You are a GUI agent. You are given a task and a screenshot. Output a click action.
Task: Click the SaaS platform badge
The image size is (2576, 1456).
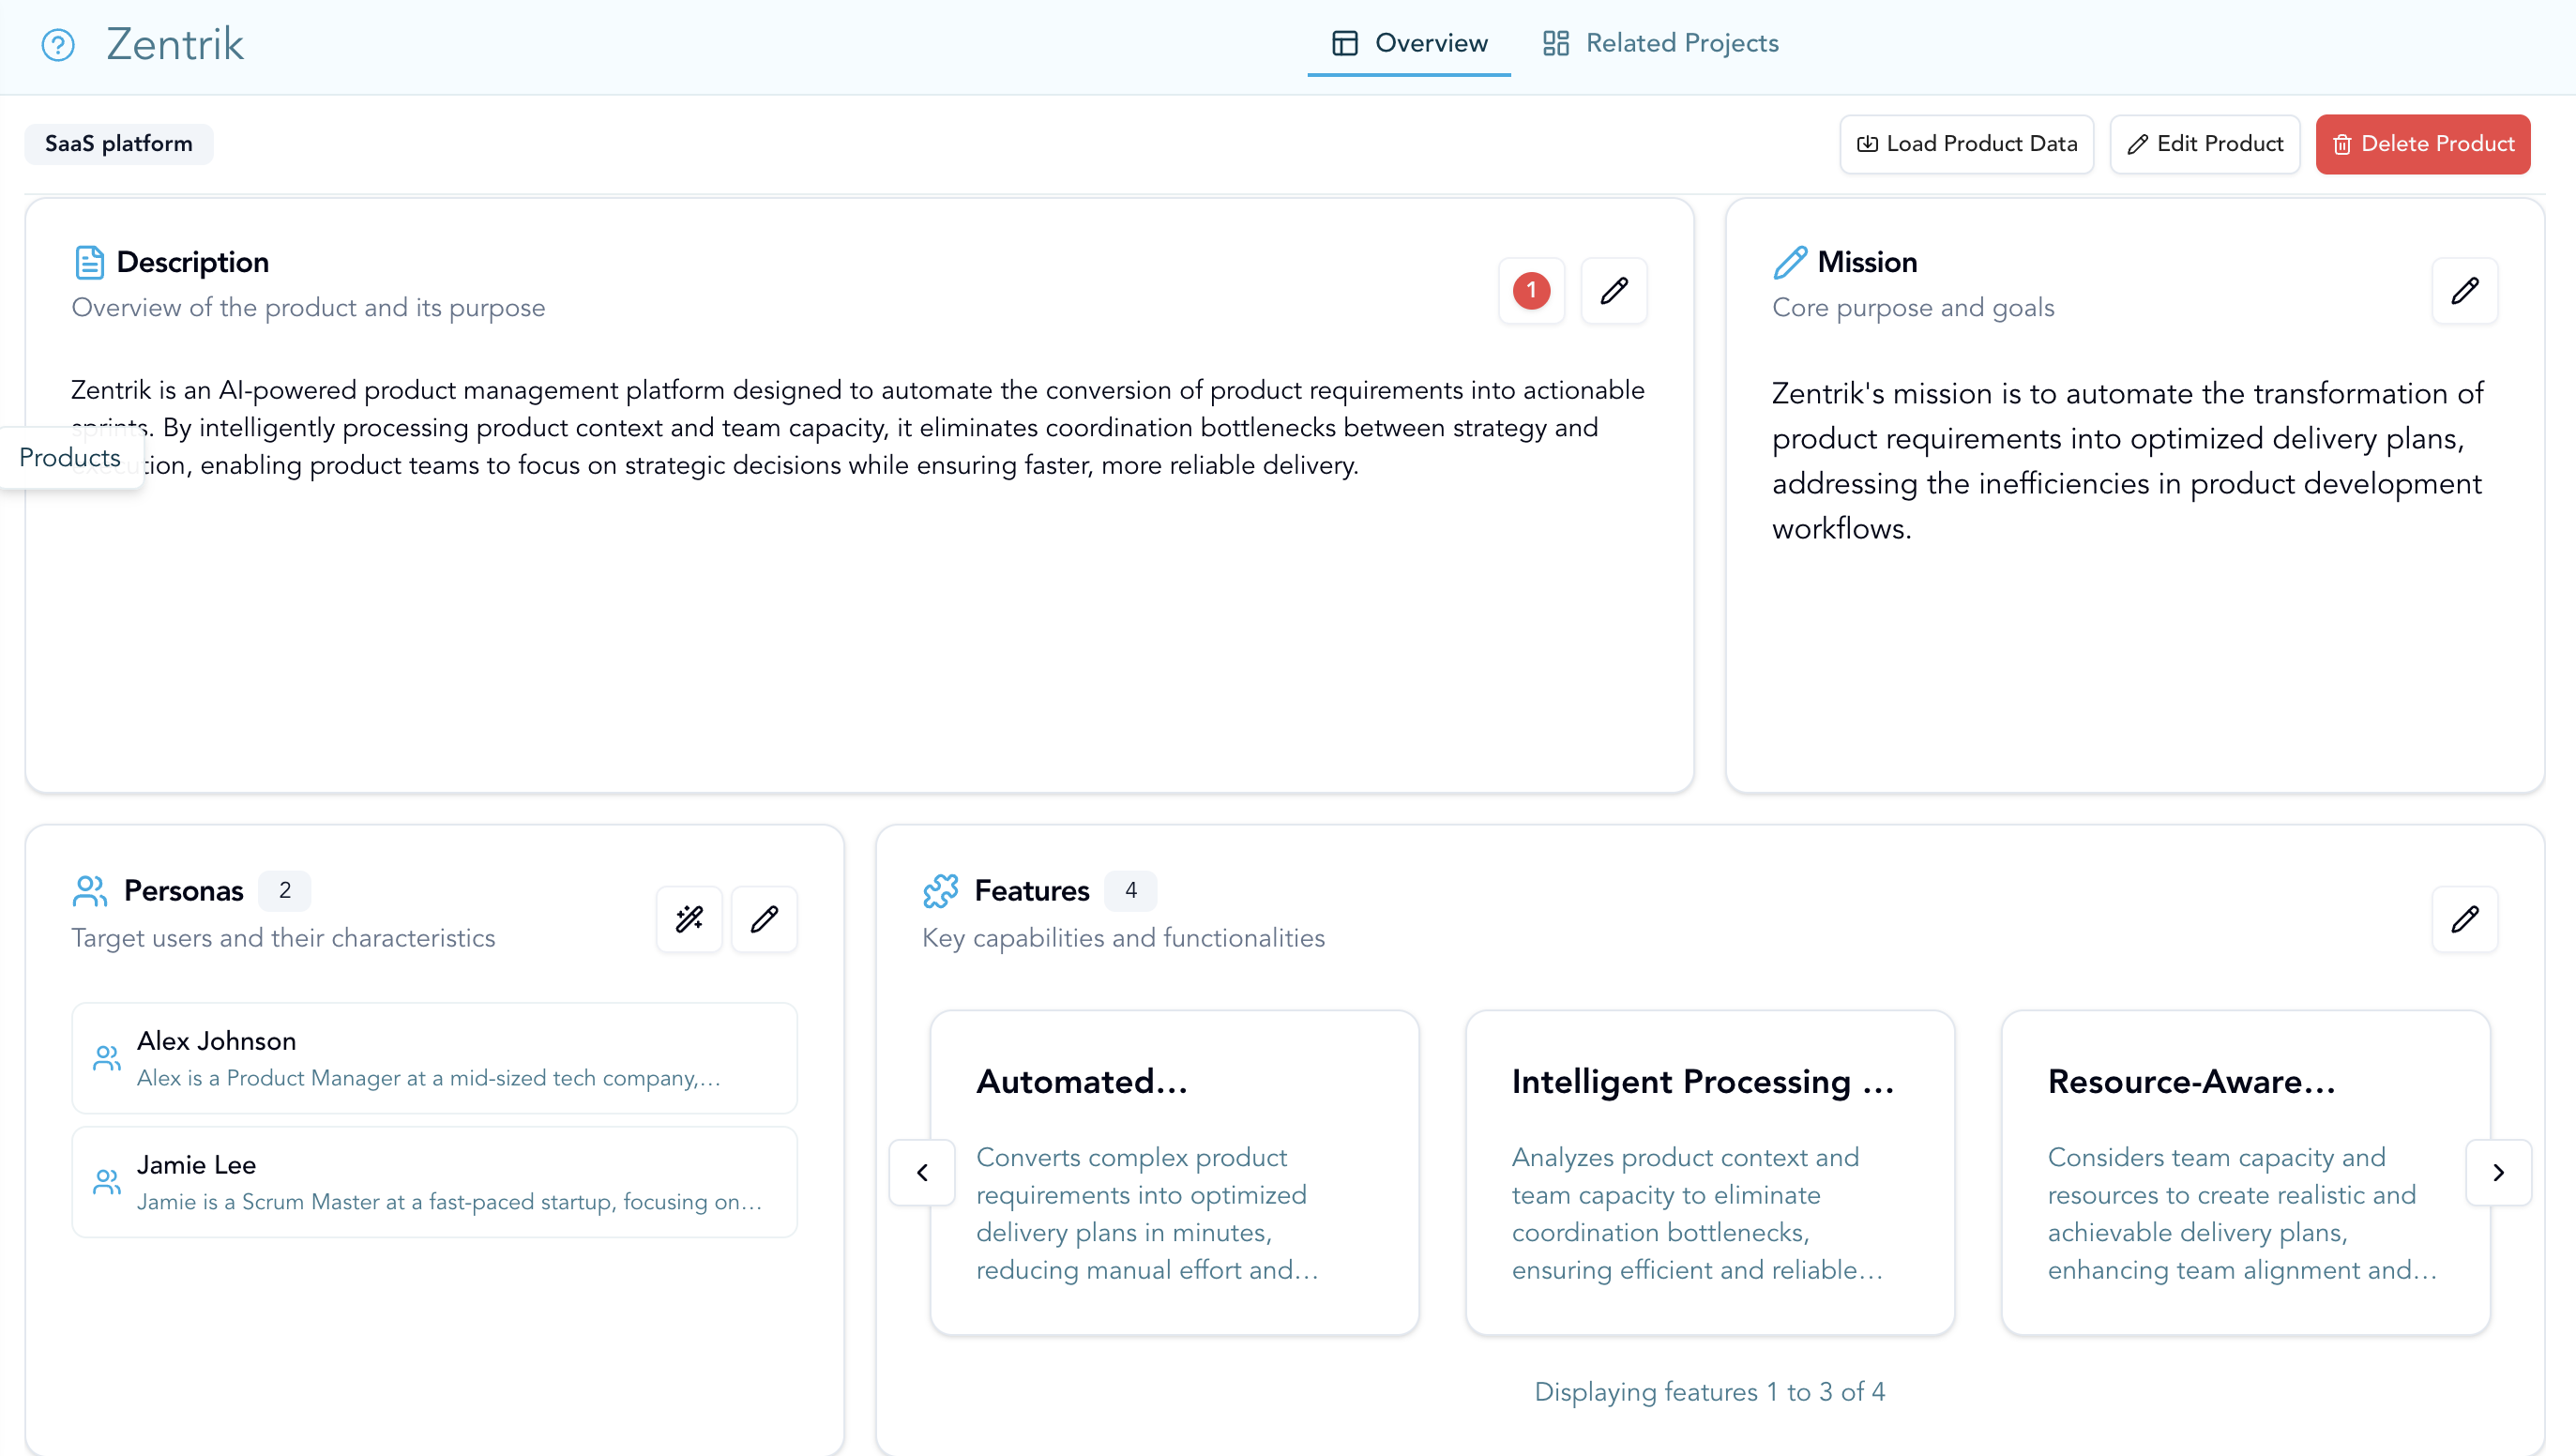point(118,143)
